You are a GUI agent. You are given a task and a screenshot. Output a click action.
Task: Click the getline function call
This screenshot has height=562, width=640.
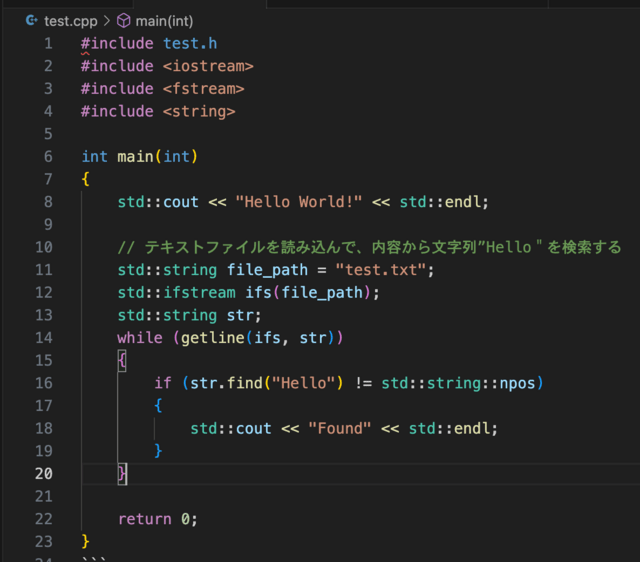click(x=212, y=338)
